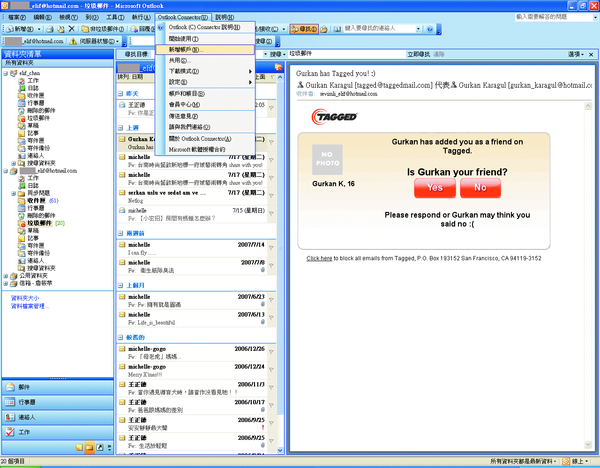Click the 資料檔案管理 link
Viewport: 600px width, 468px height.
coord(29,306)
